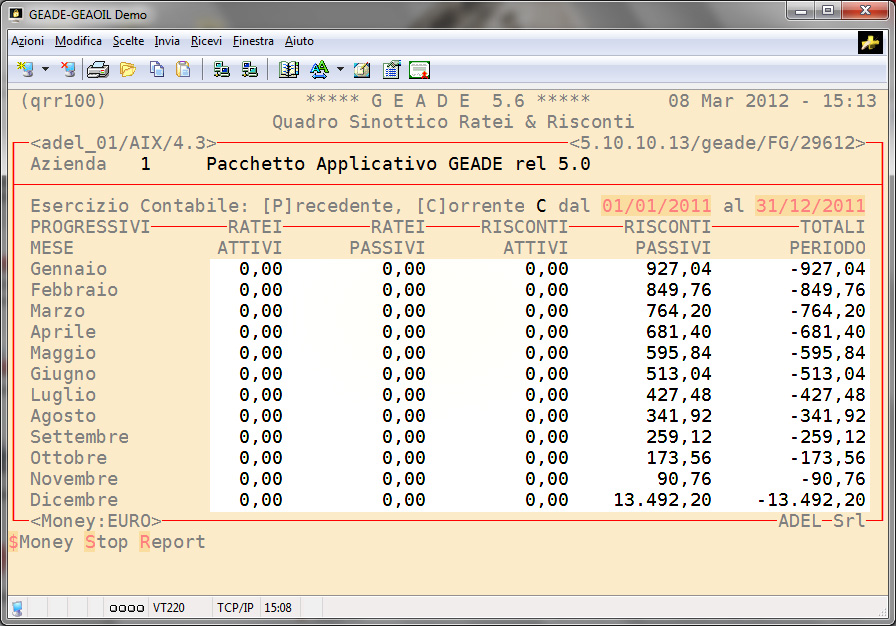Click the VT220 status bar indicator
The width and height of the screenshot is (896, 626).
pos(169,607)
